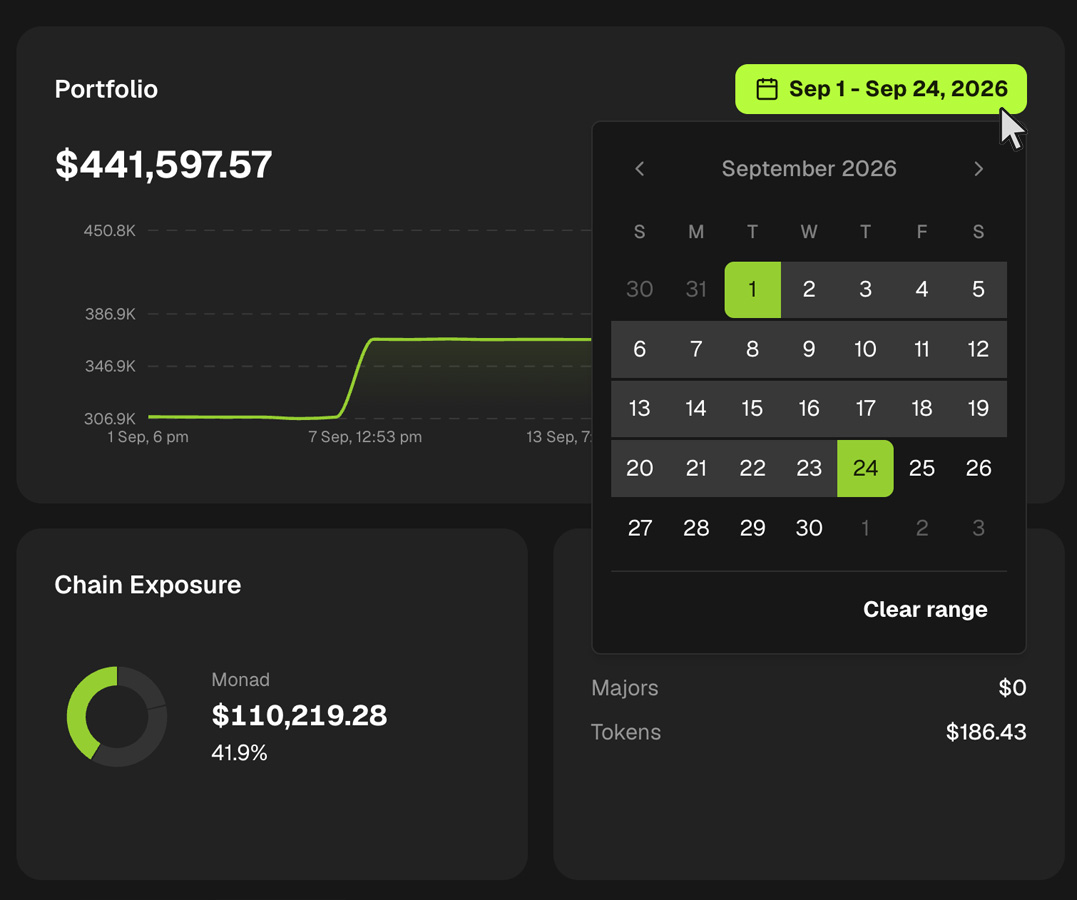The image size is (1077, 900).
Task: Click the portfolio value $441,597.57
Action: pyautogui.click(x=163, y=165)
